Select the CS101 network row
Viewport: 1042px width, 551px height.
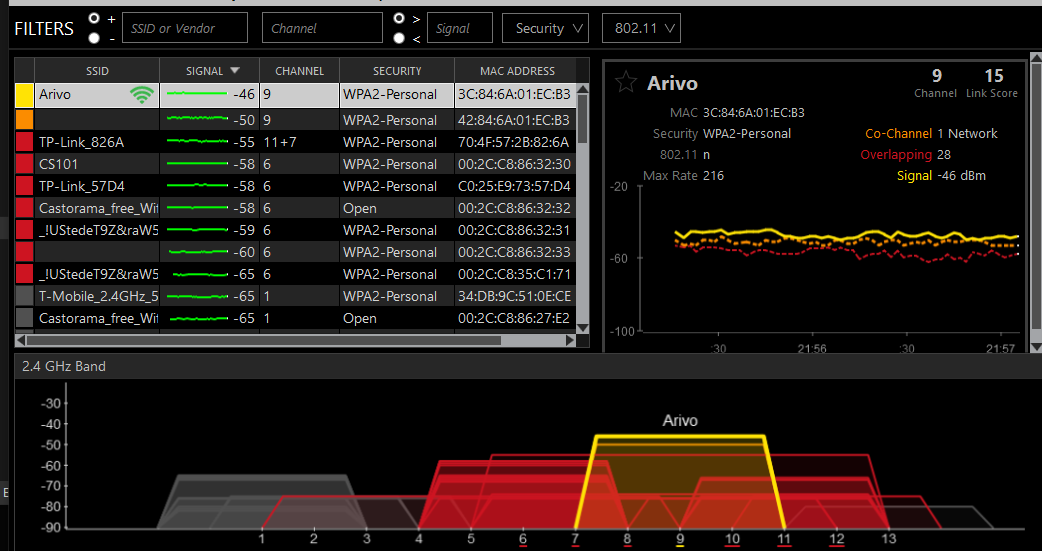296,164
